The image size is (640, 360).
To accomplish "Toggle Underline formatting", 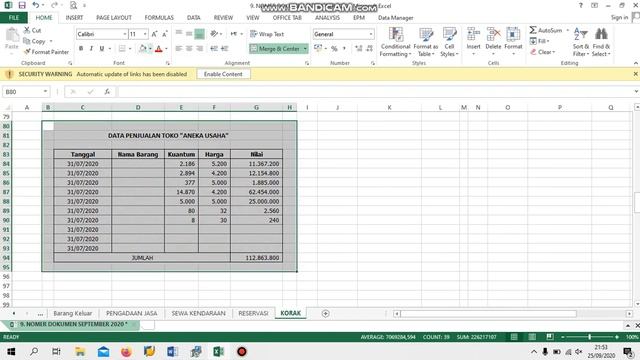I will pyautogui.click(x=102, y=49).
